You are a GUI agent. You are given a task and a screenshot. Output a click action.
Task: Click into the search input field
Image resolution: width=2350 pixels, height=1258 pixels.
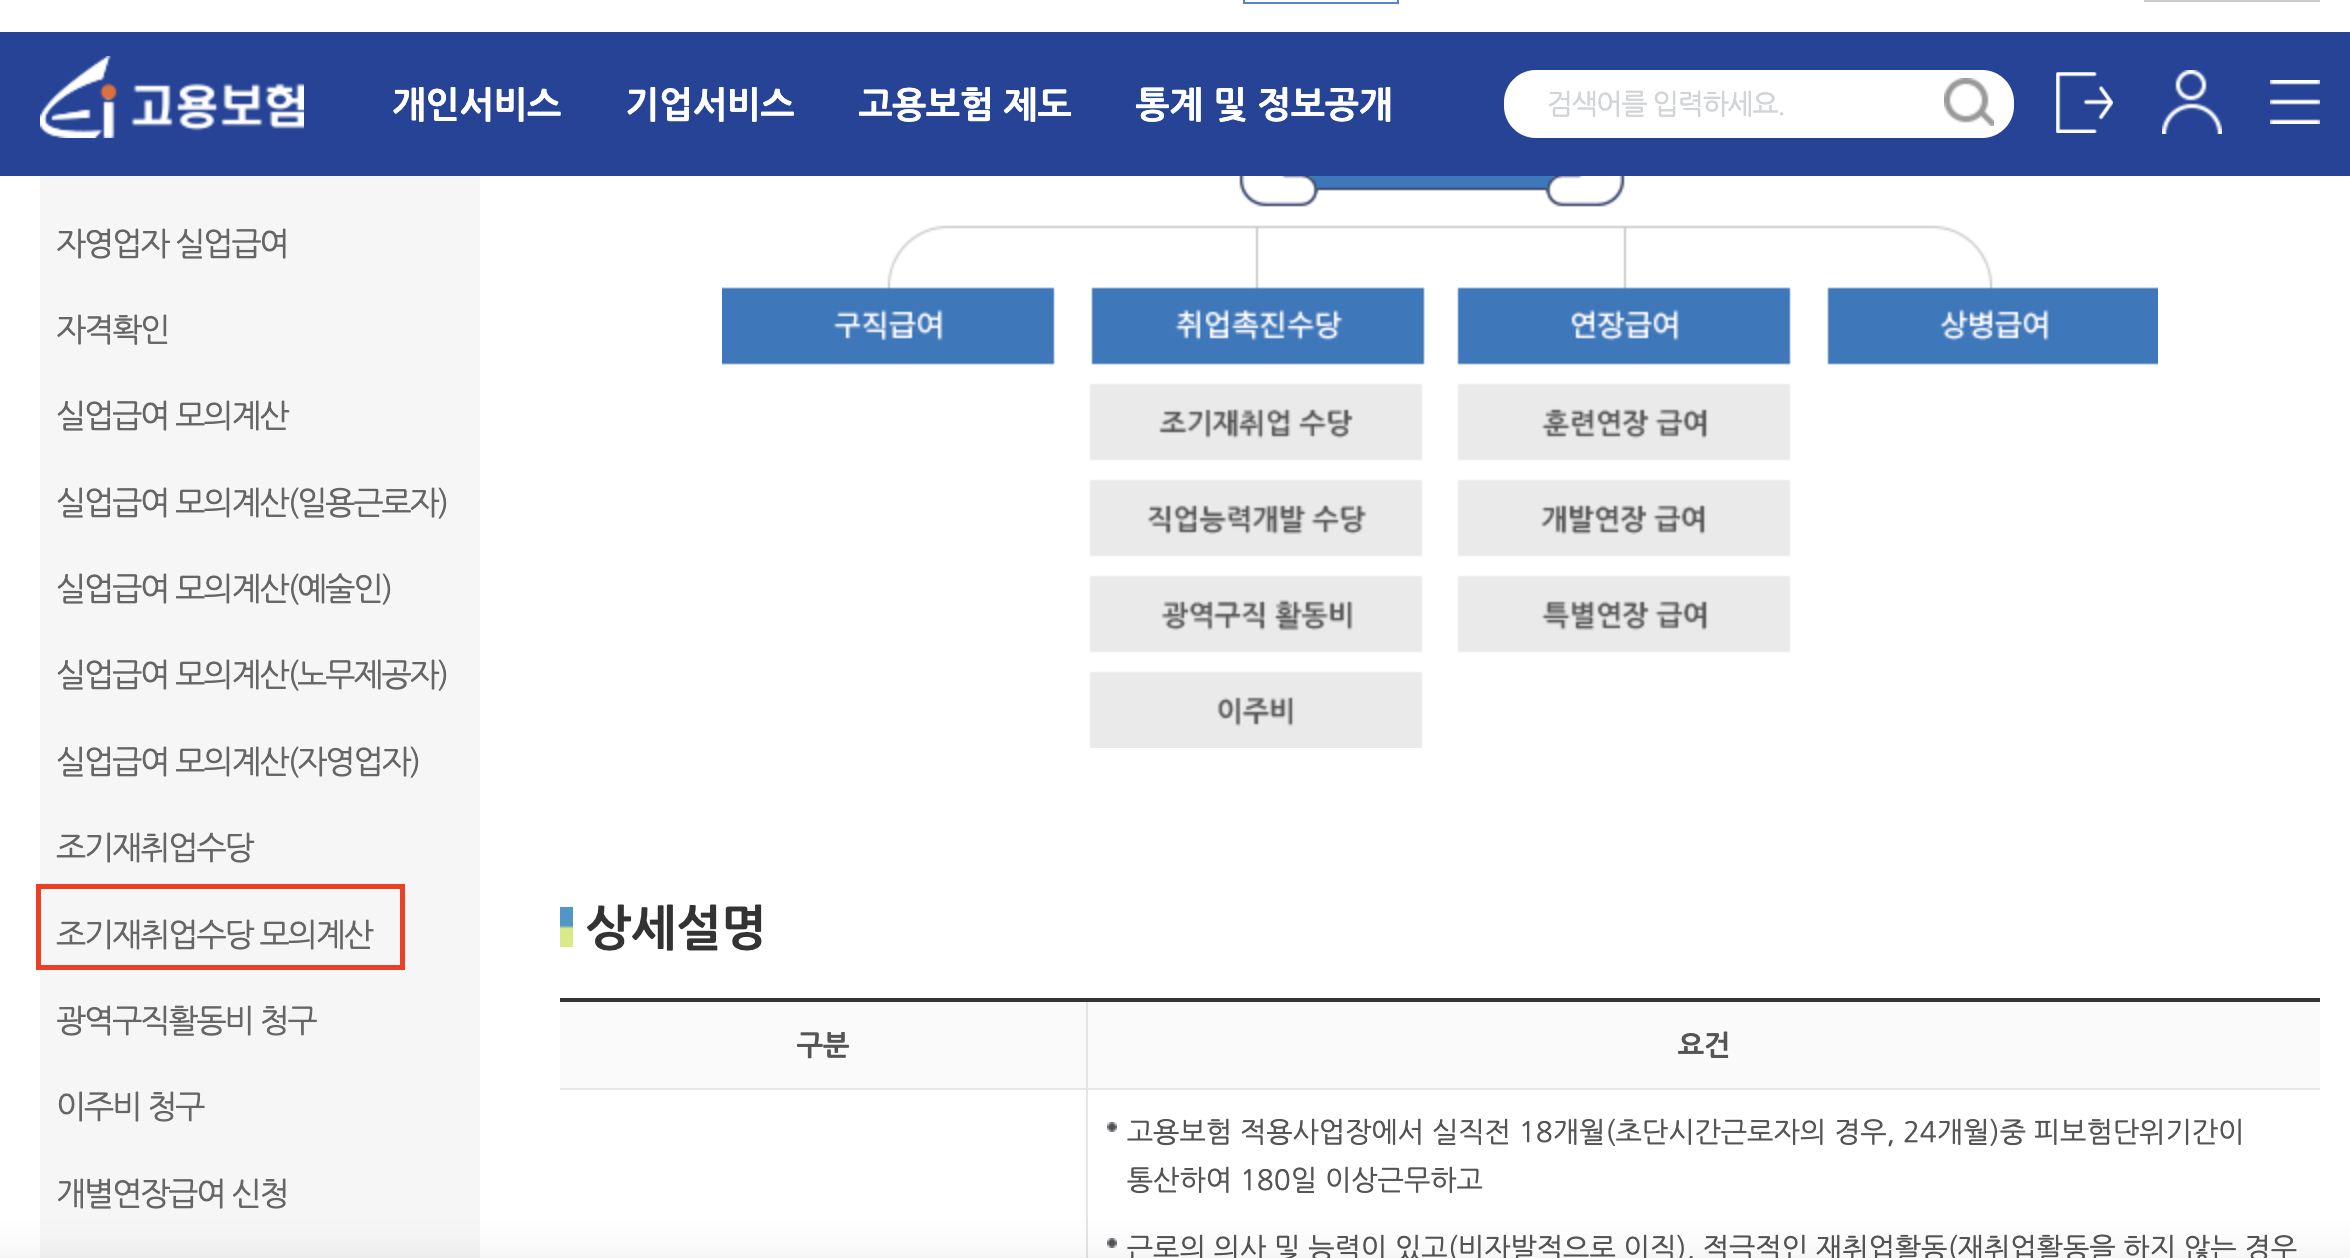[x=1720, y=104]
